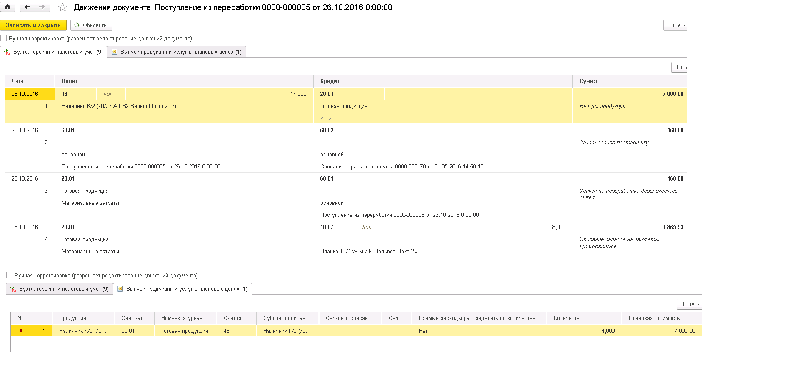Click planned cost 7 000,00 in lower table
800x368 pixels.
click(661, 331)
